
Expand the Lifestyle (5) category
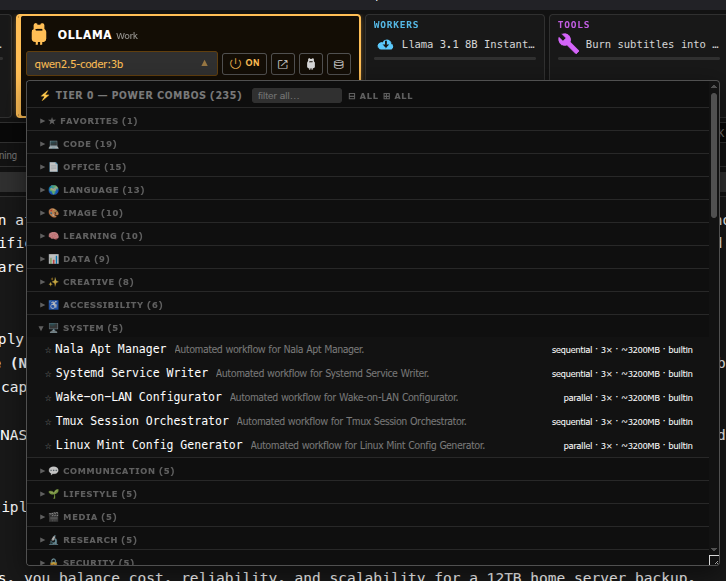368,494
